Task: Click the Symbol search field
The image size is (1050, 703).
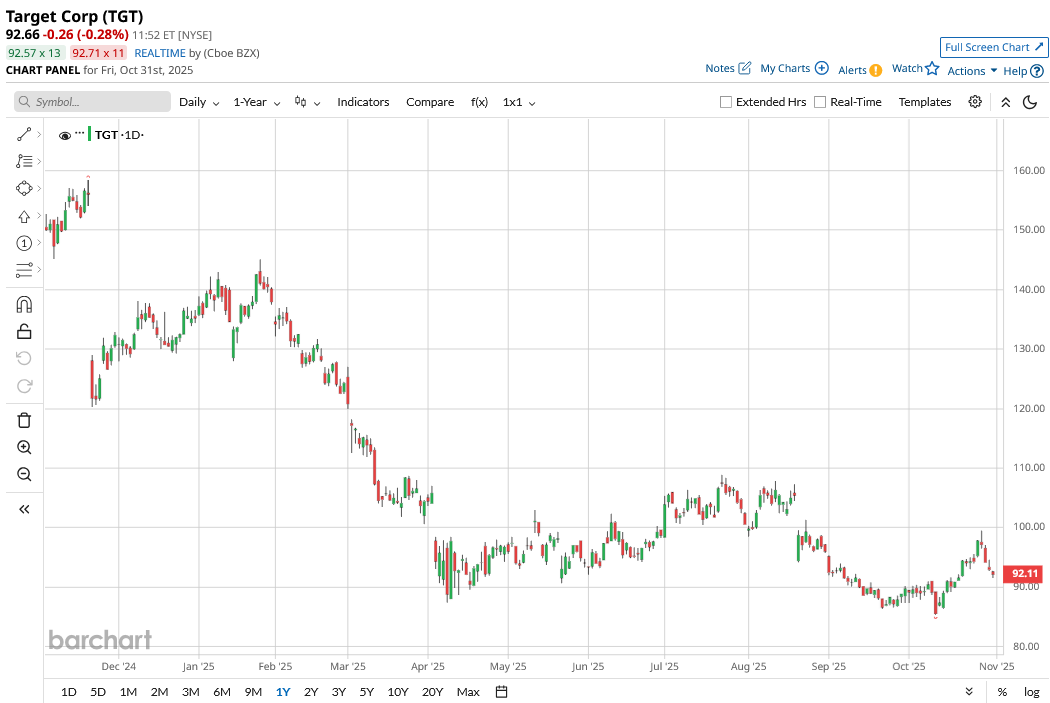Action: click(x=93, y=102)
